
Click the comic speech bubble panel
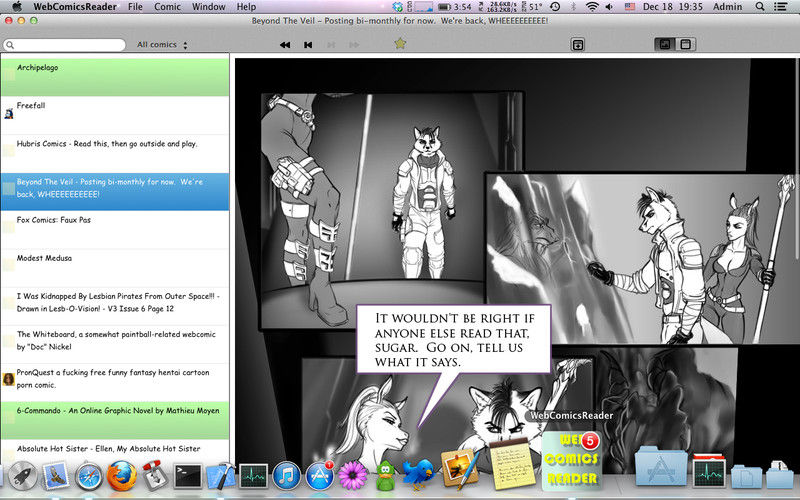453,340
